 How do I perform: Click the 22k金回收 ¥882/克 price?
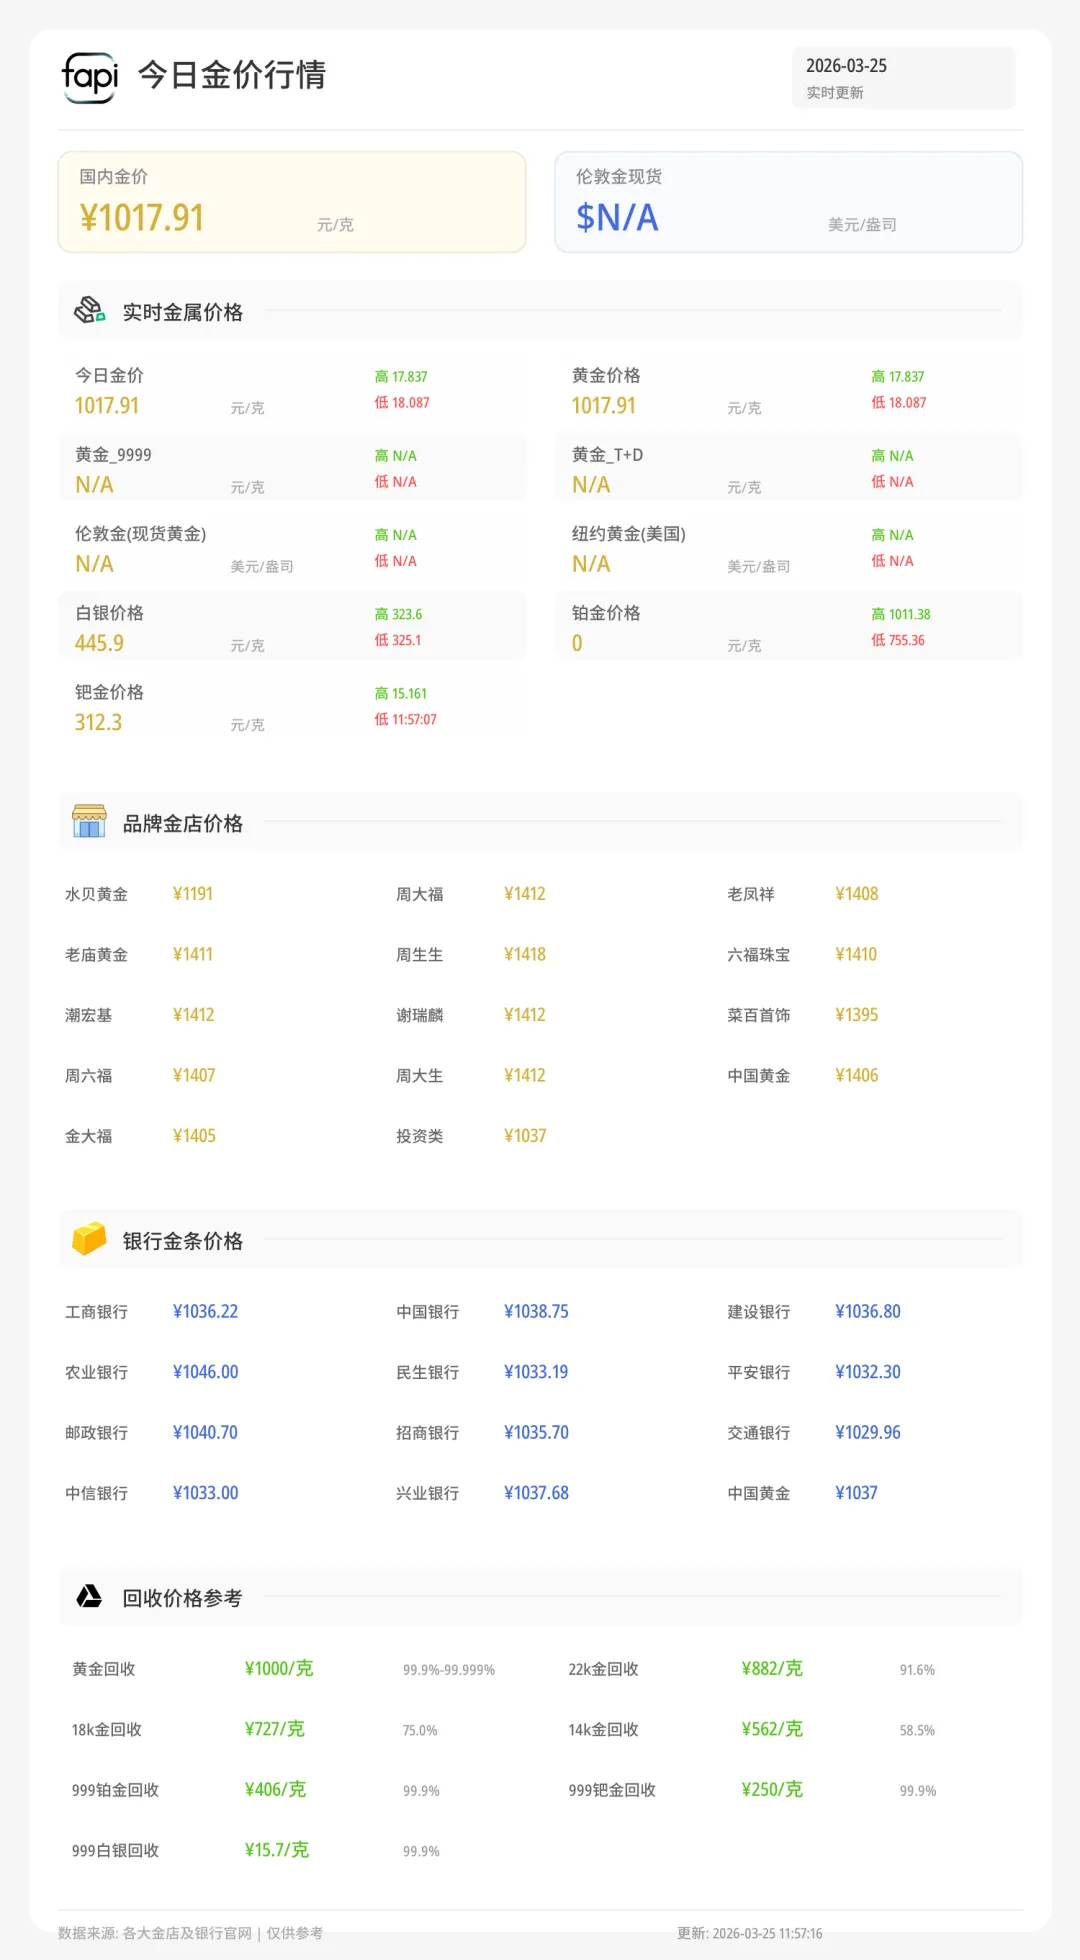[772, 1669]
